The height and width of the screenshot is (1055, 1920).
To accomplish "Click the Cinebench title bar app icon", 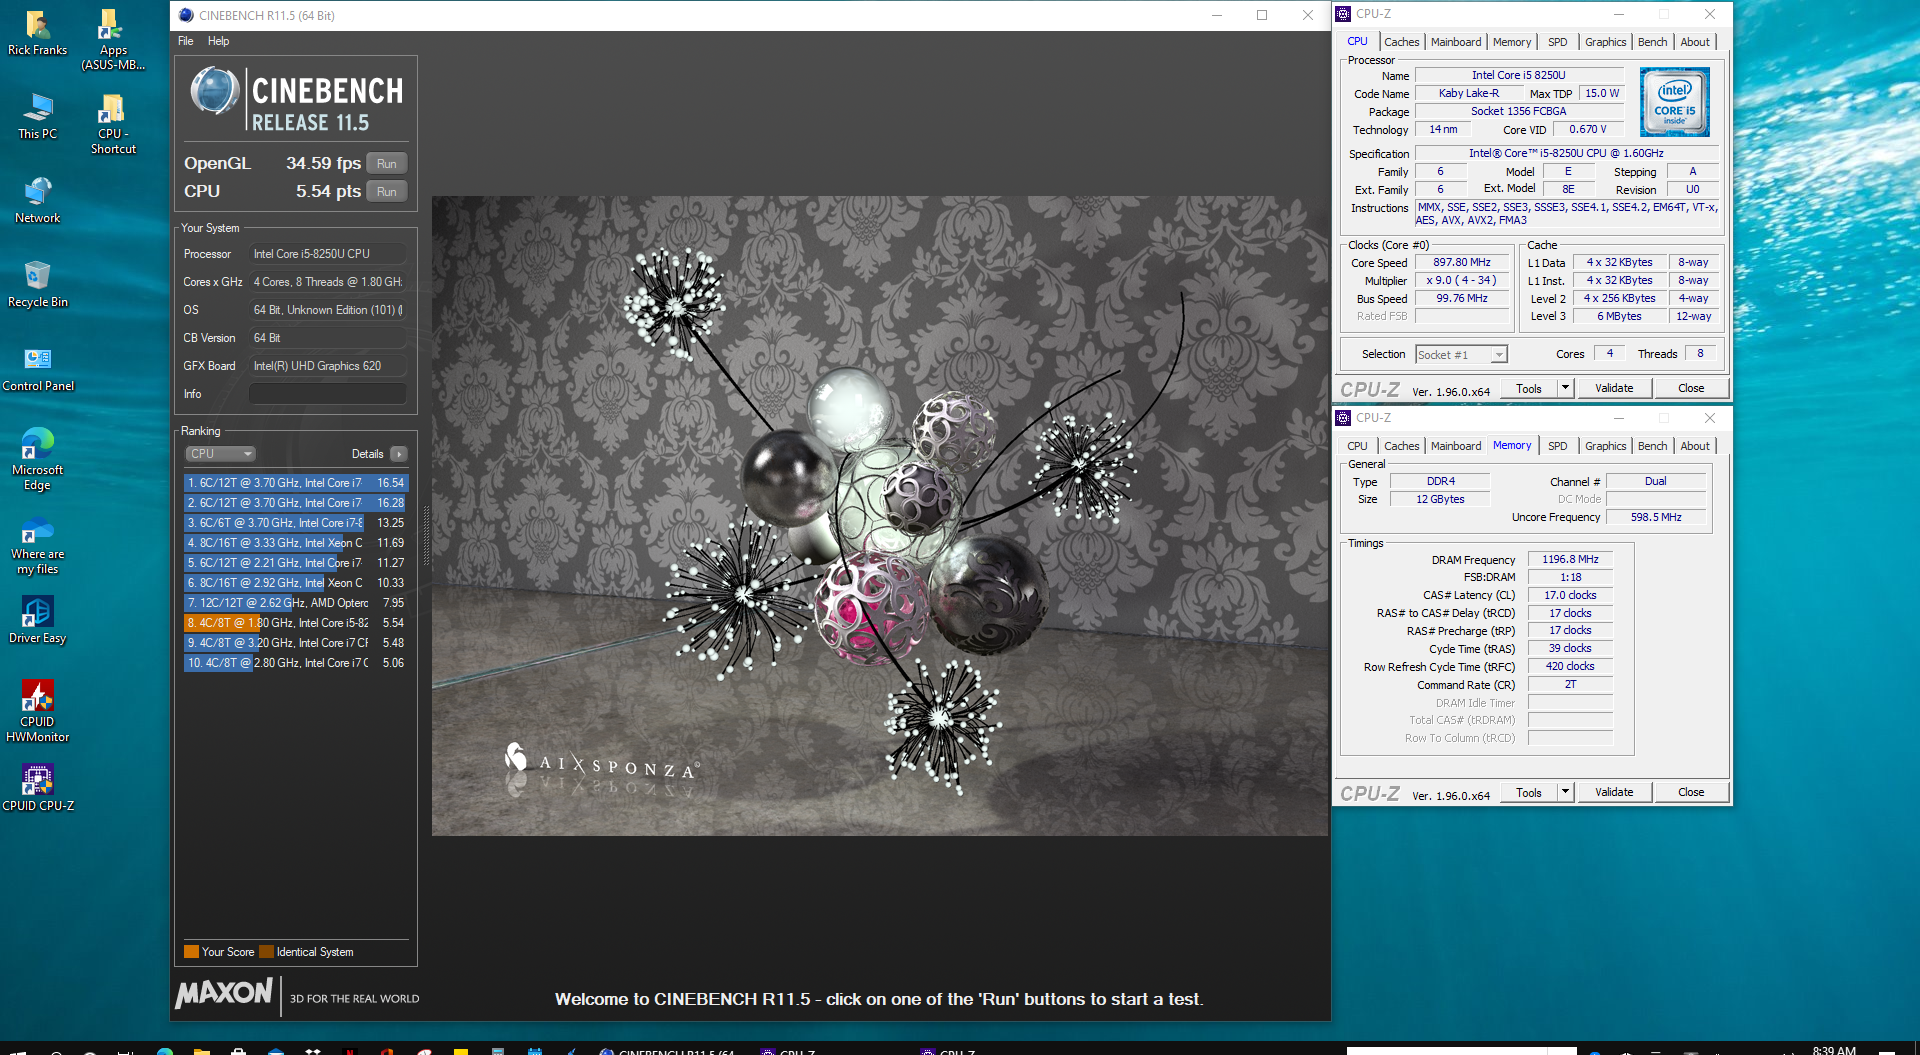I will (185, 15).
